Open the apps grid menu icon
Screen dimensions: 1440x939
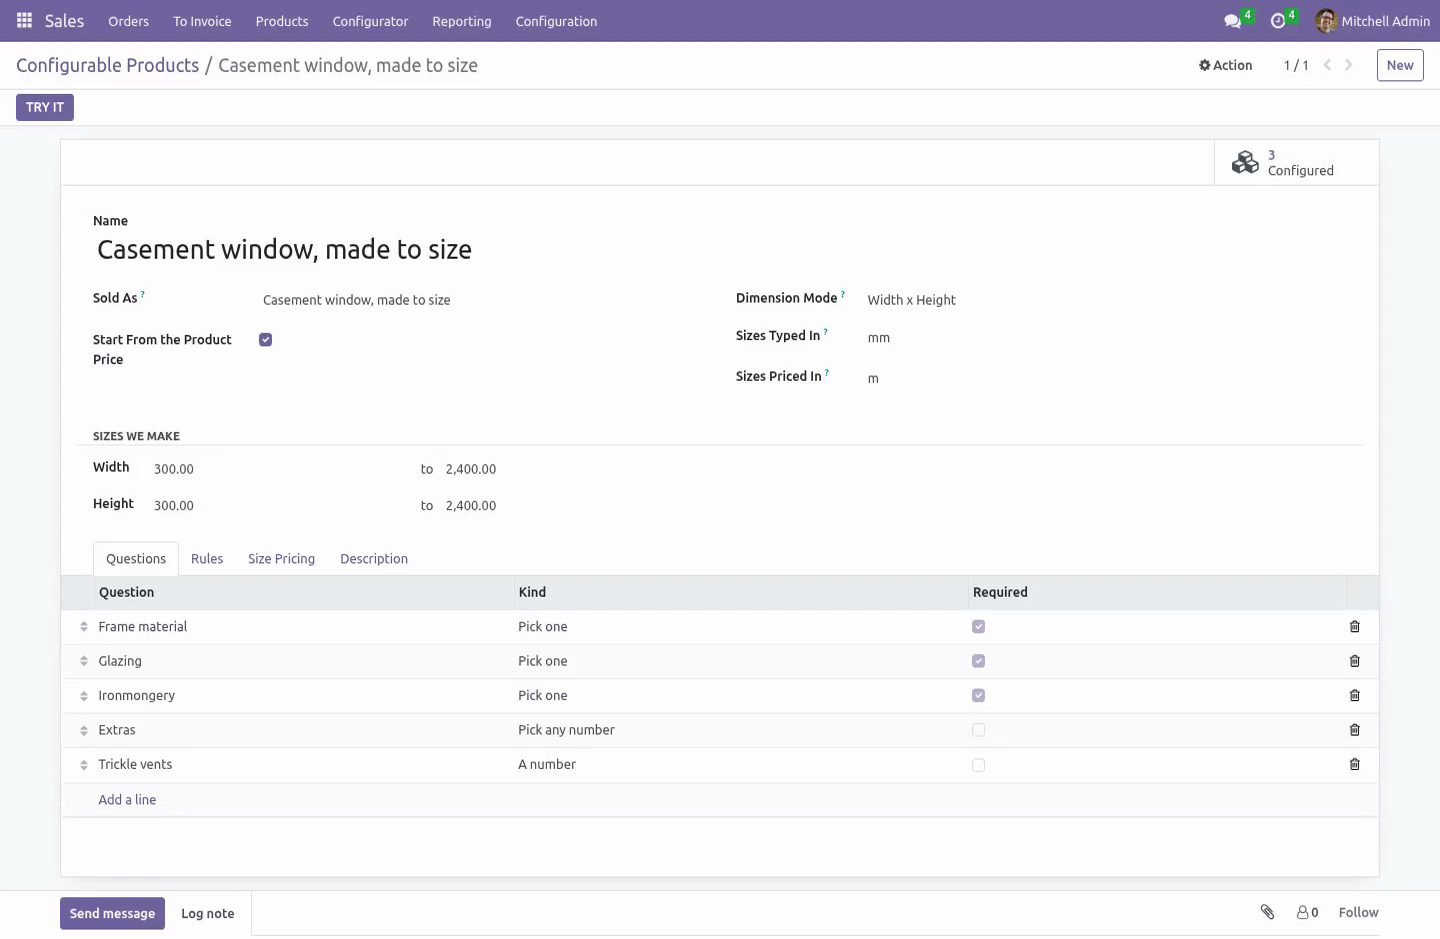click(x=24, y=21)
